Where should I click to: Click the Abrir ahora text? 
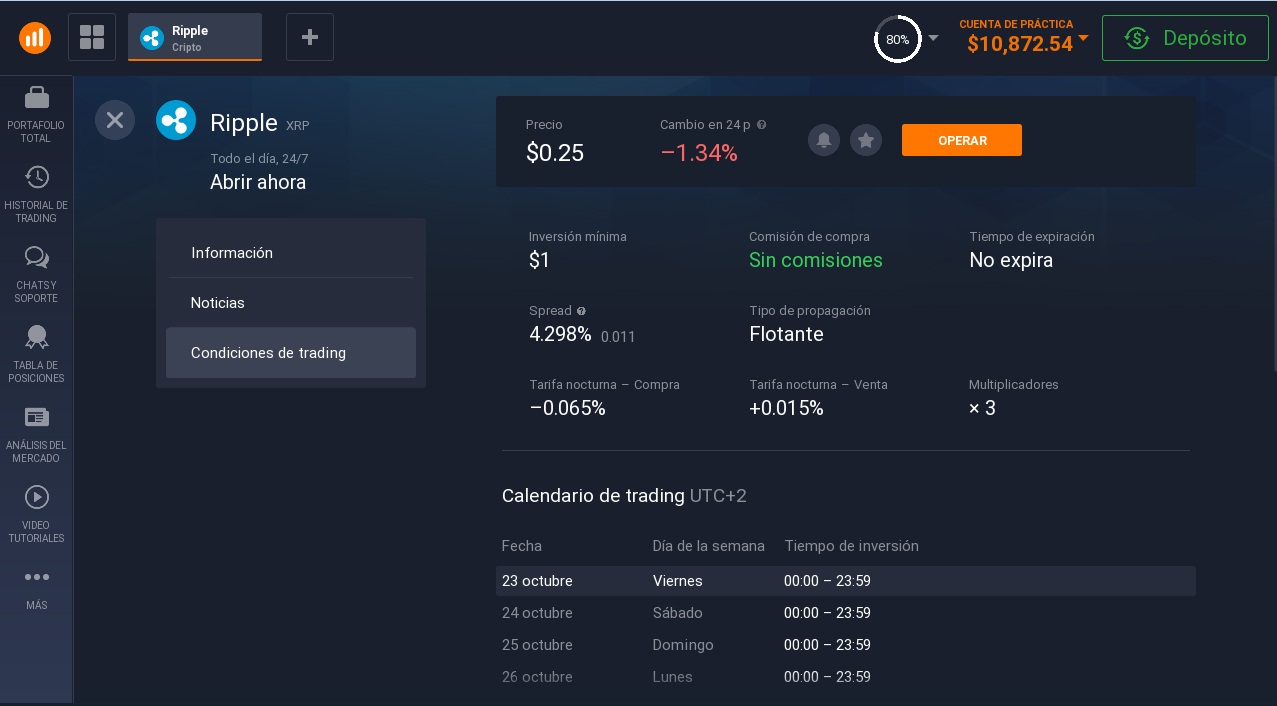[258, 182]
